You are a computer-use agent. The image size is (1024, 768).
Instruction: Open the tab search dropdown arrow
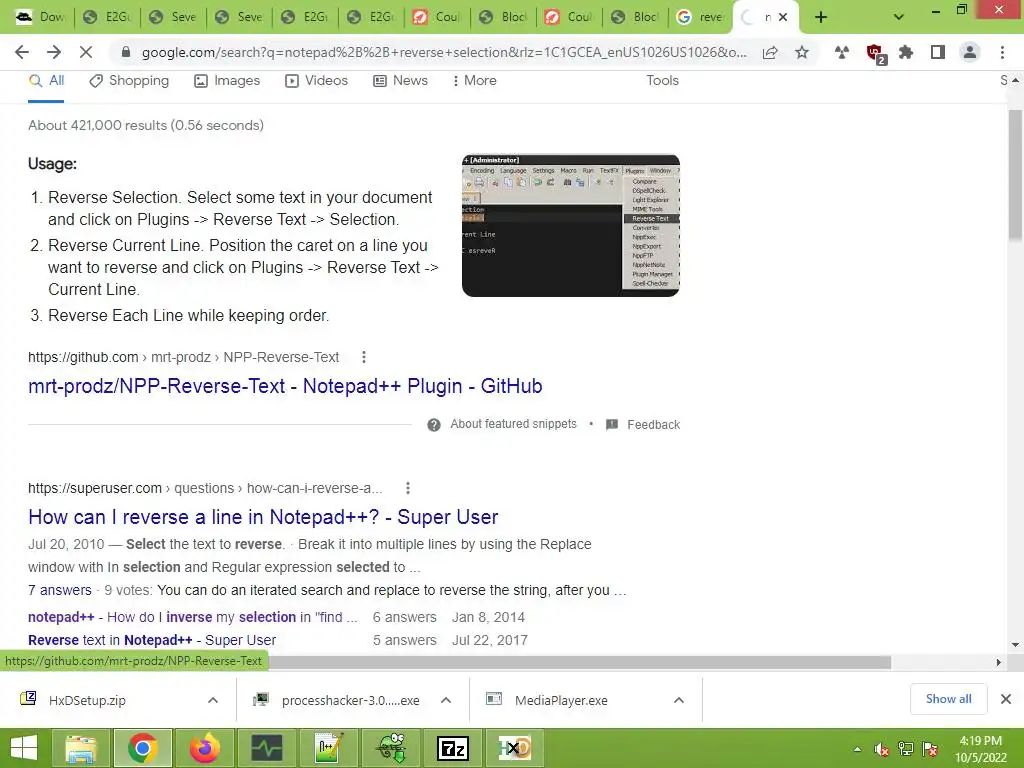[899, 17]
